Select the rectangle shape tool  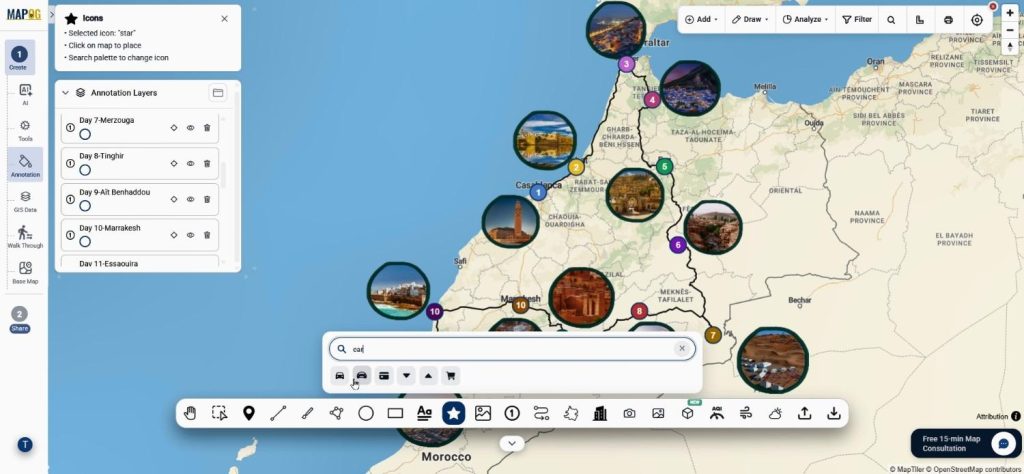tap(395, 413)
